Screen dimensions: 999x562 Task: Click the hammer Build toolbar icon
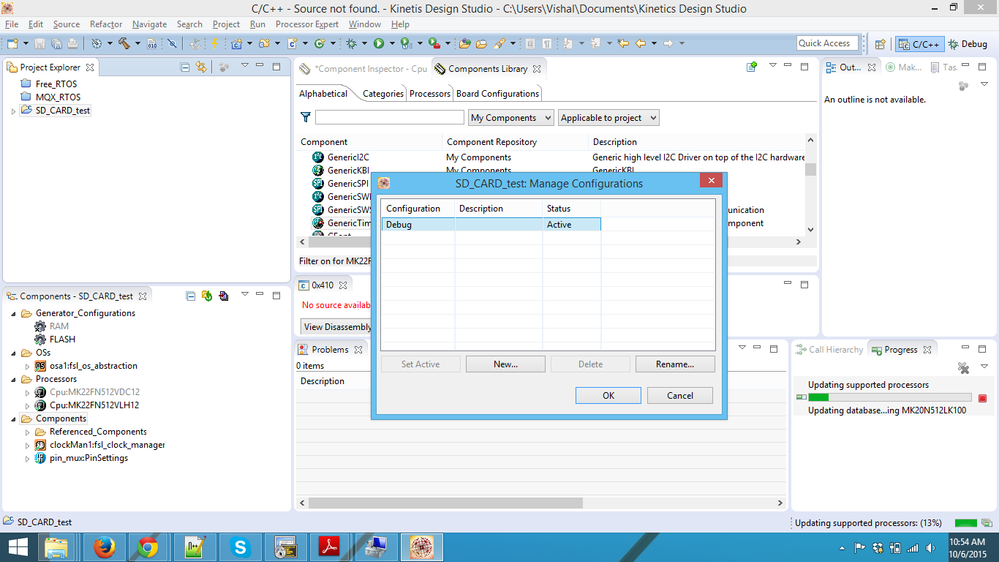[124, 43]
